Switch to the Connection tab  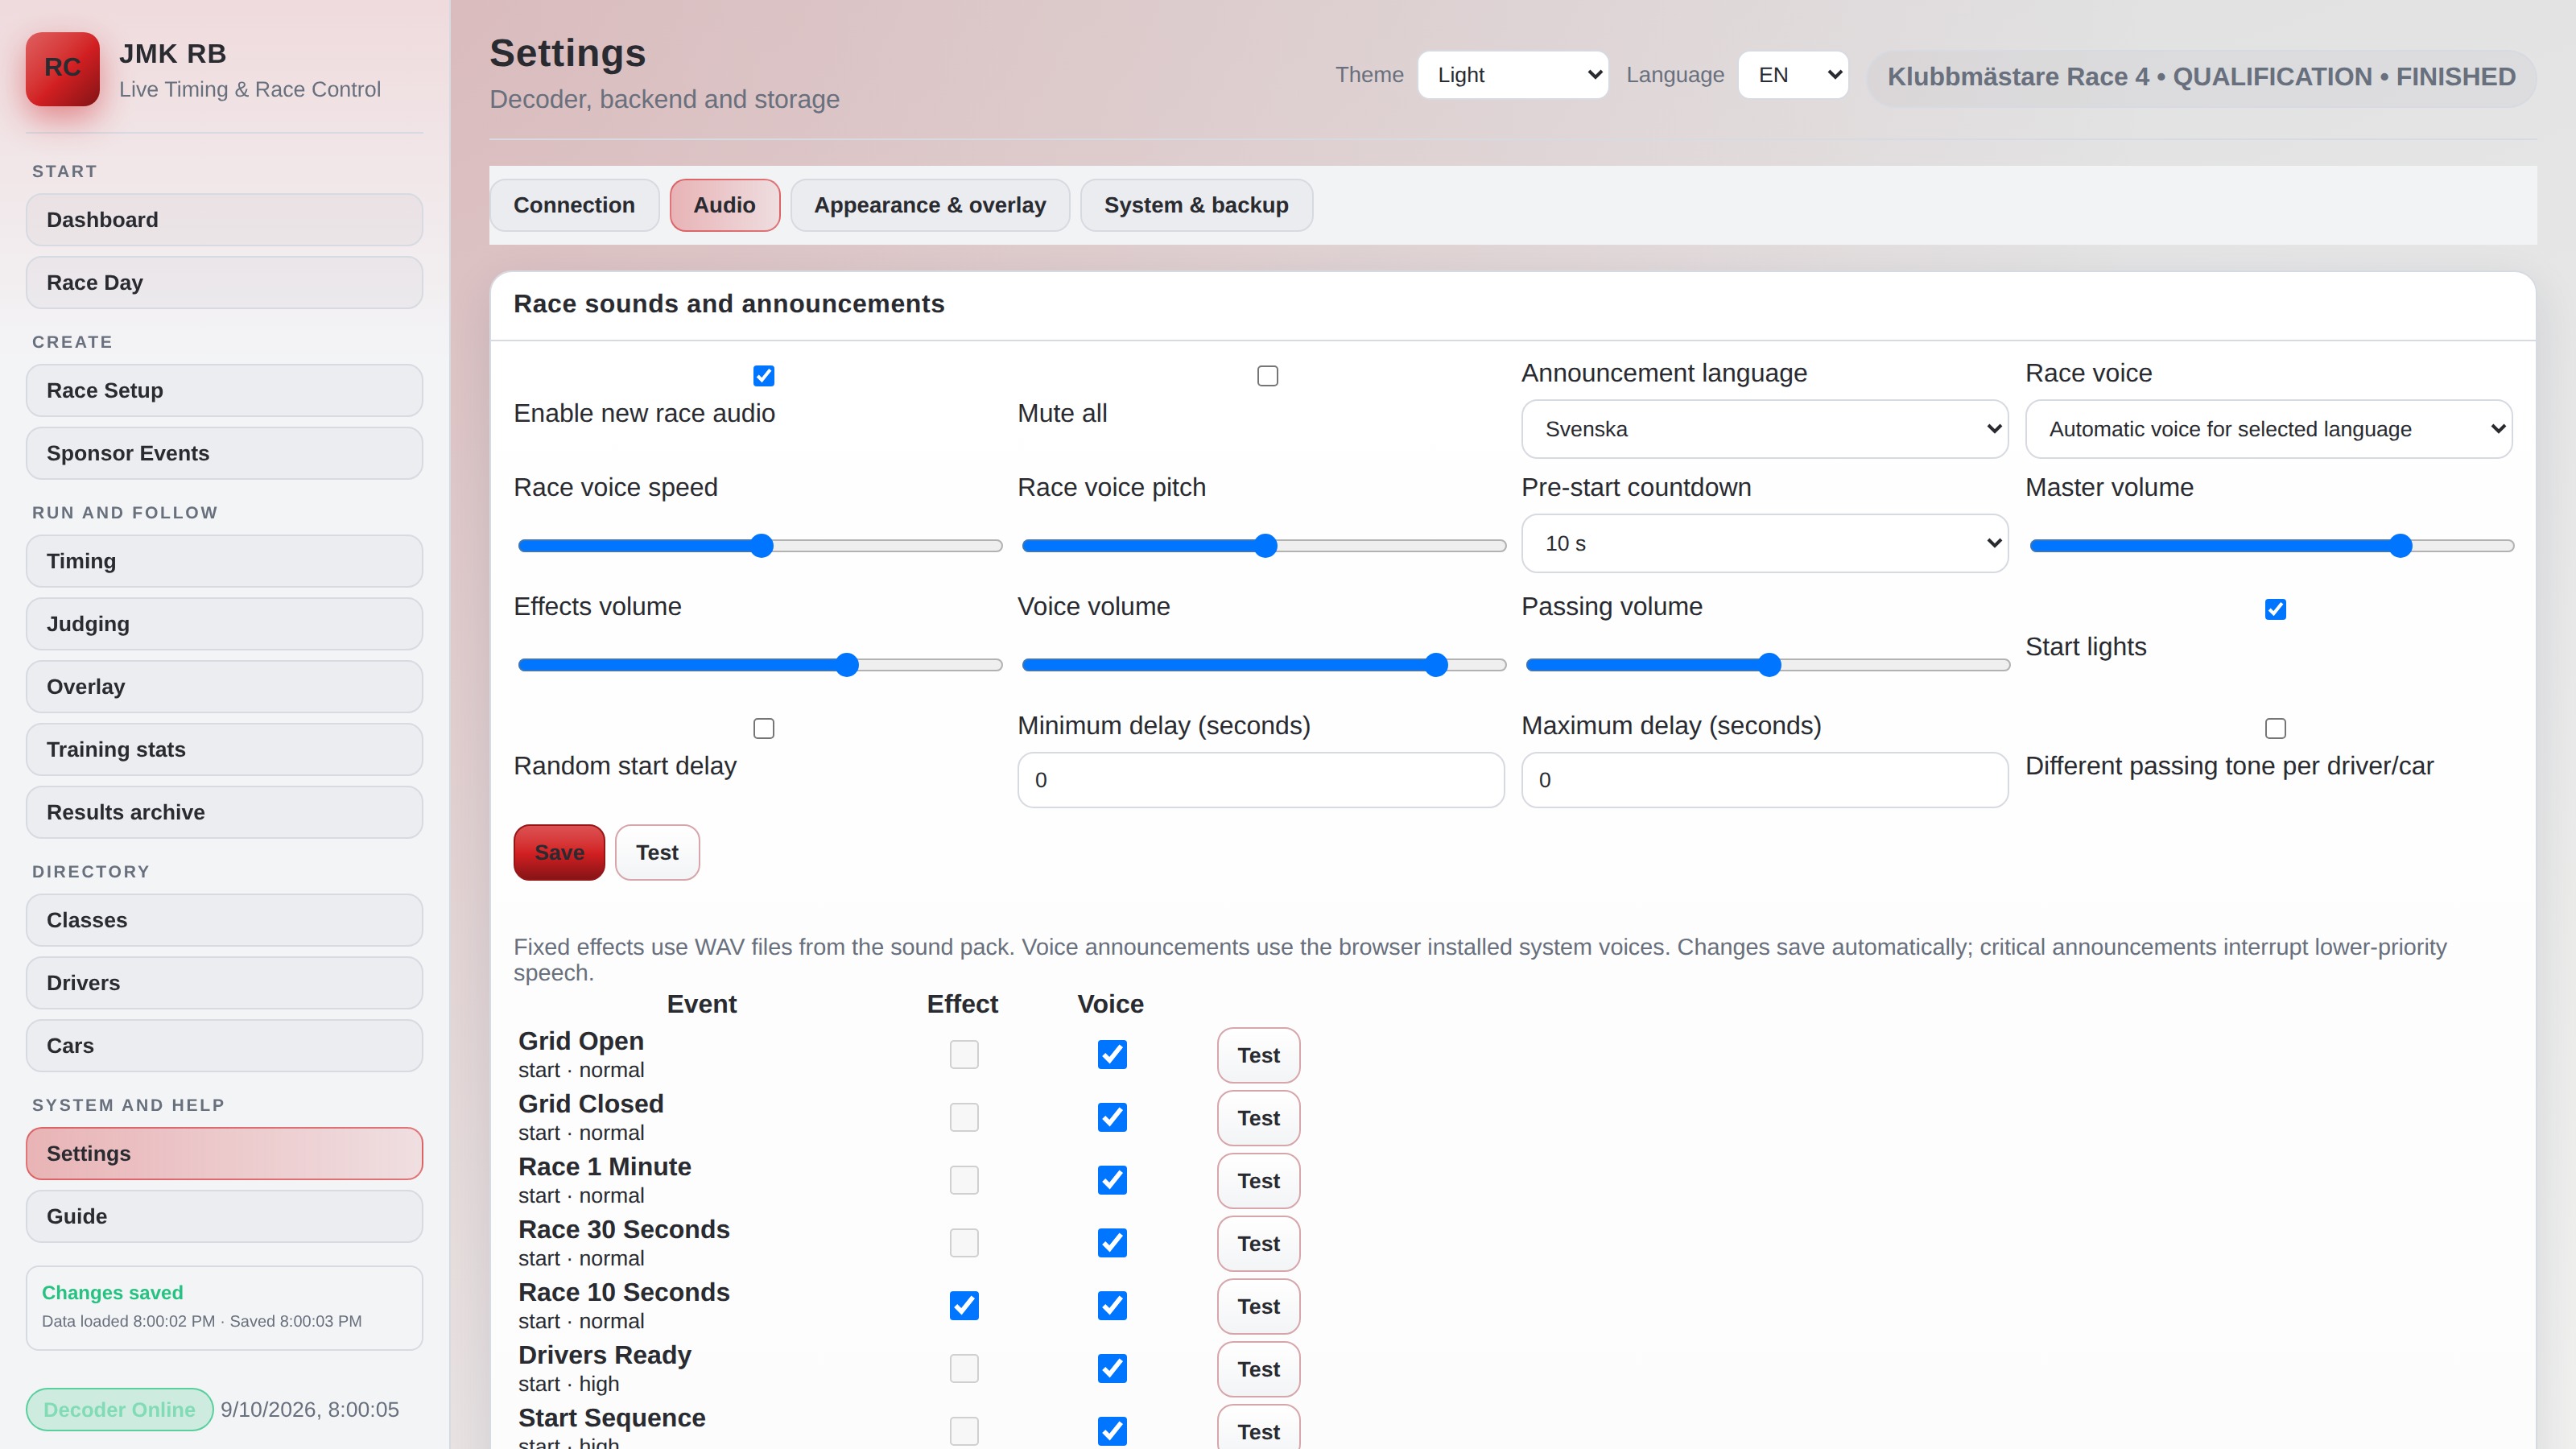point(574,205)
